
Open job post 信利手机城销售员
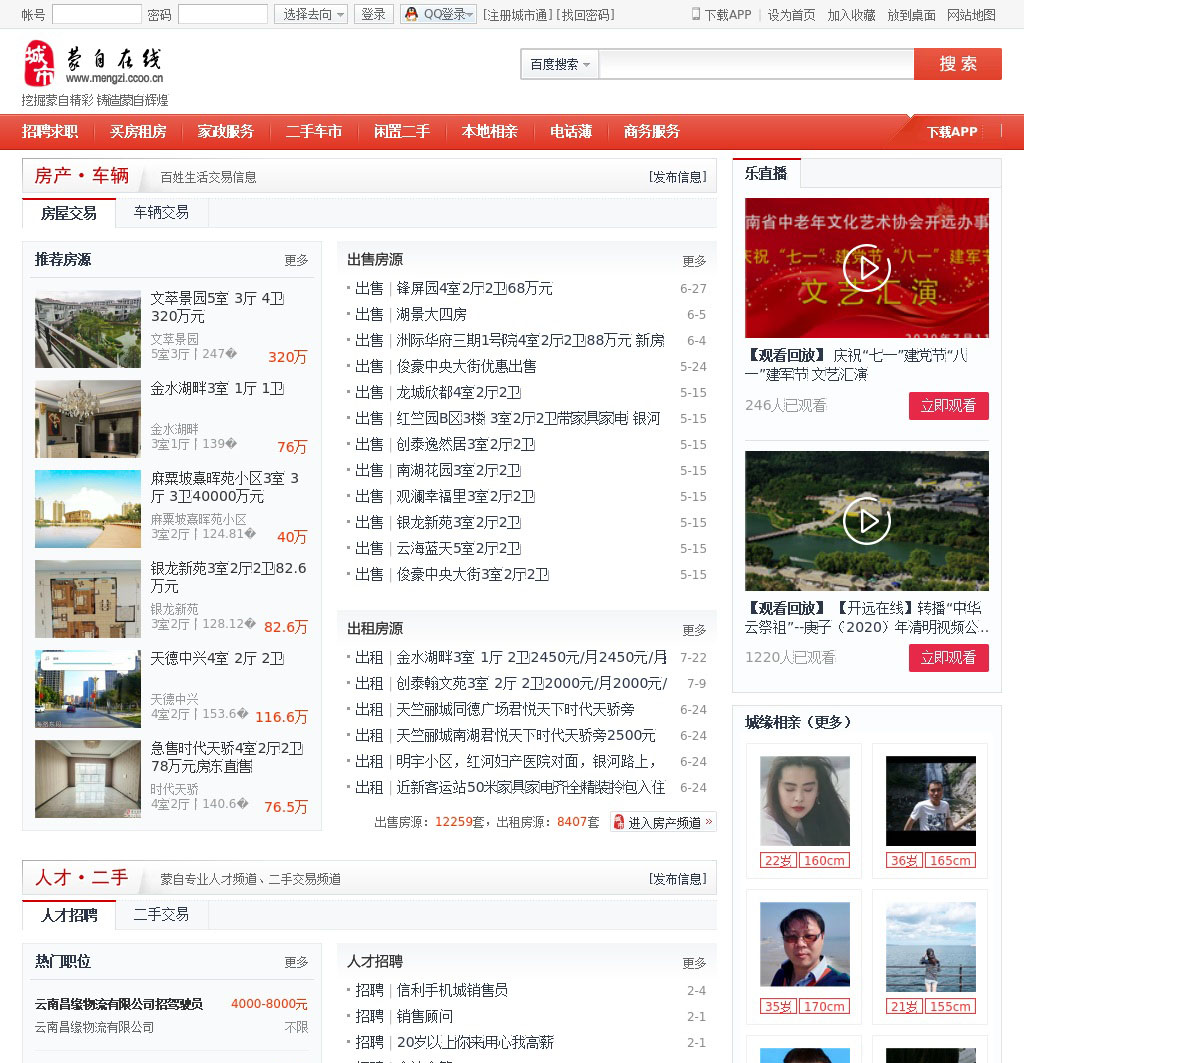coord(452,990)
